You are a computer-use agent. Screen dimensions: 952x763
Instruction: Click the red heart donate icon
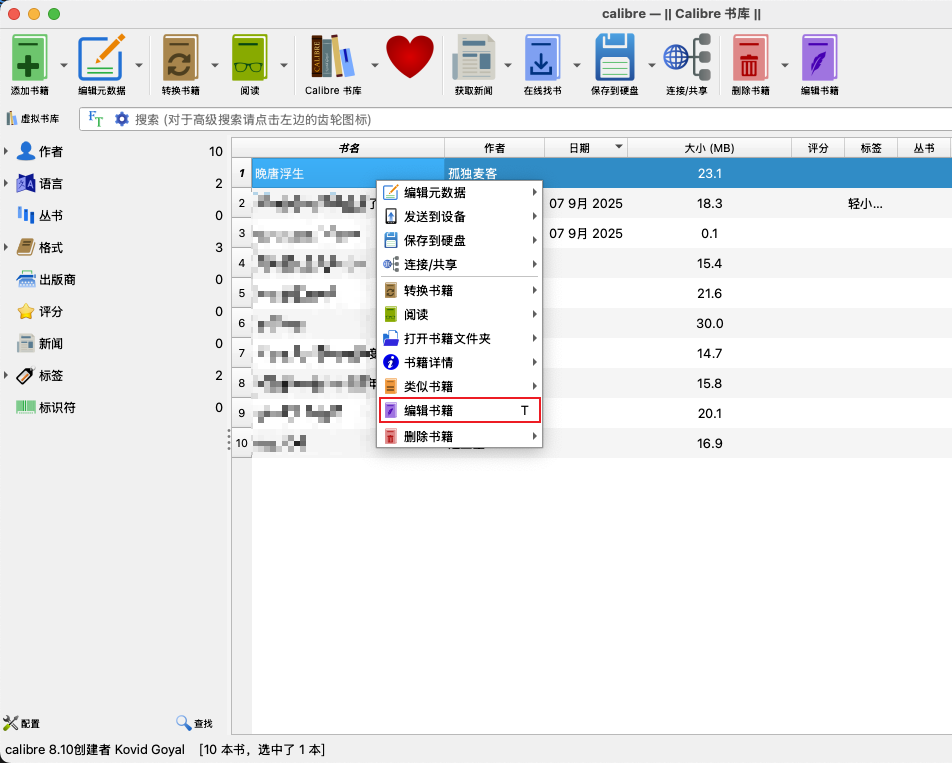pyautogui.click(x=410, y=57)
